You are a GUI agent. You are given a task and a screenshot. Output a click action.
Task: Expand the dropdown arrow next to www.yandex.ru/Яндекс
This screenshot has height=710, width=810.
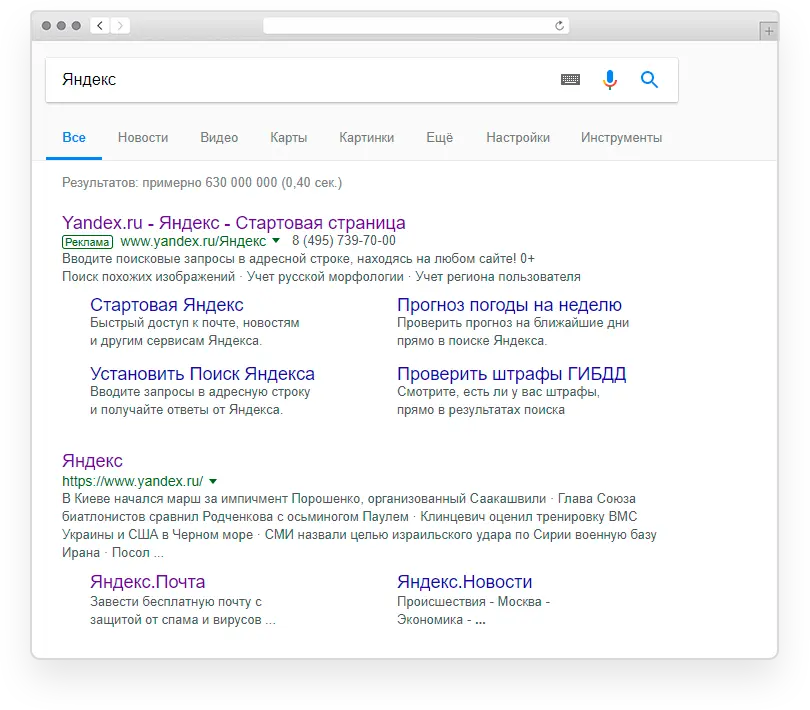(276, 240)
